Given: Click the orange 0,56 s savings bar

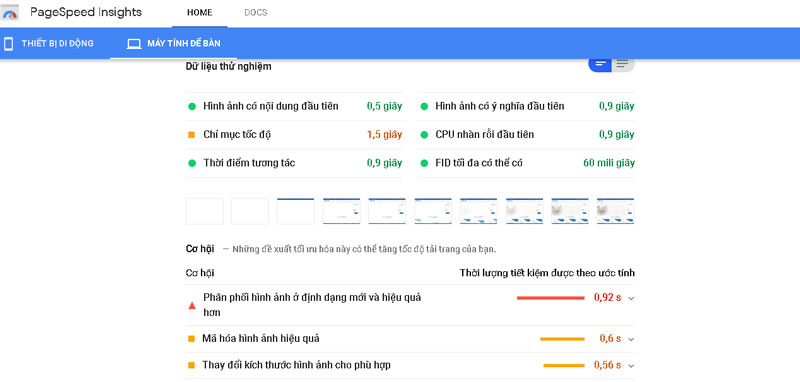Looking at the screenshot, I should 564,365.
